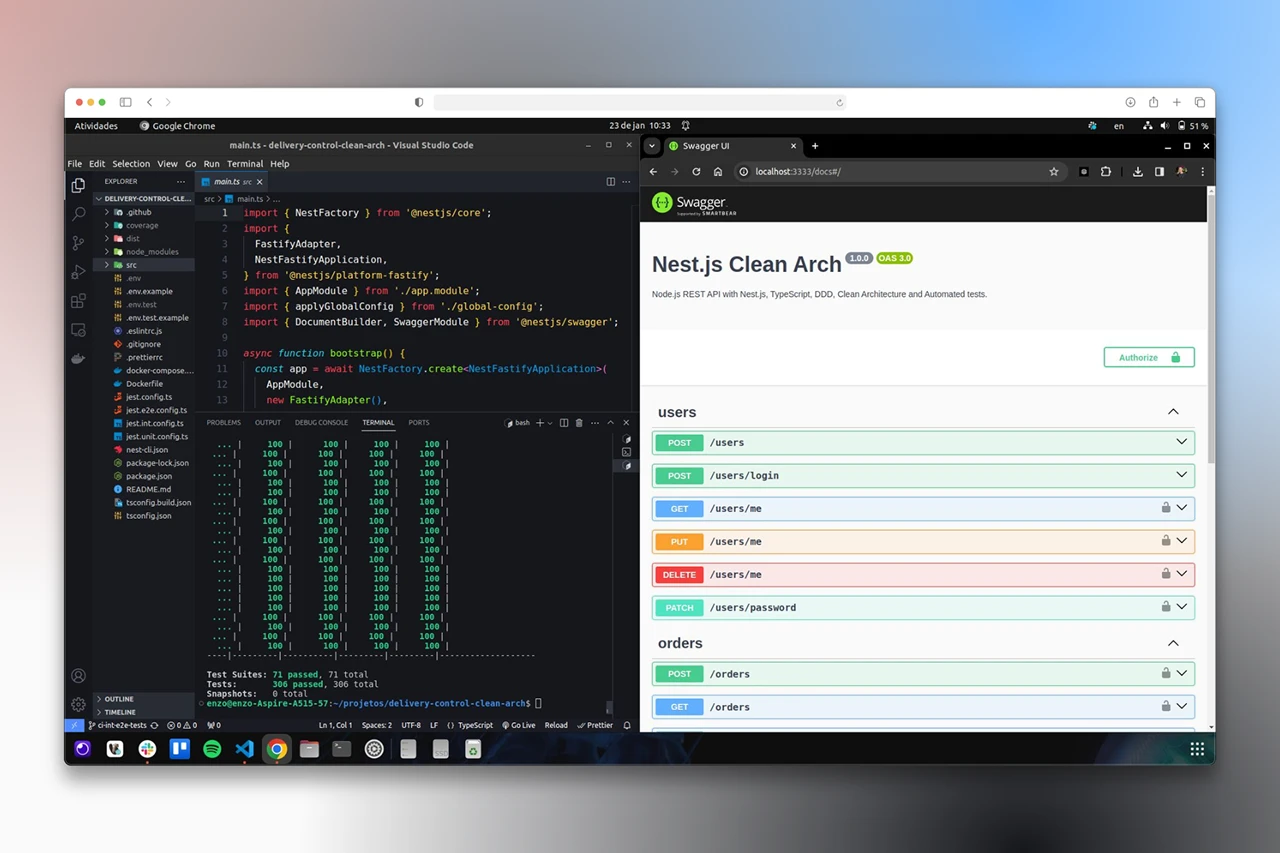1280x853 pixels.
Task: Open the Selection menu
Action: (x=131, y=164)
